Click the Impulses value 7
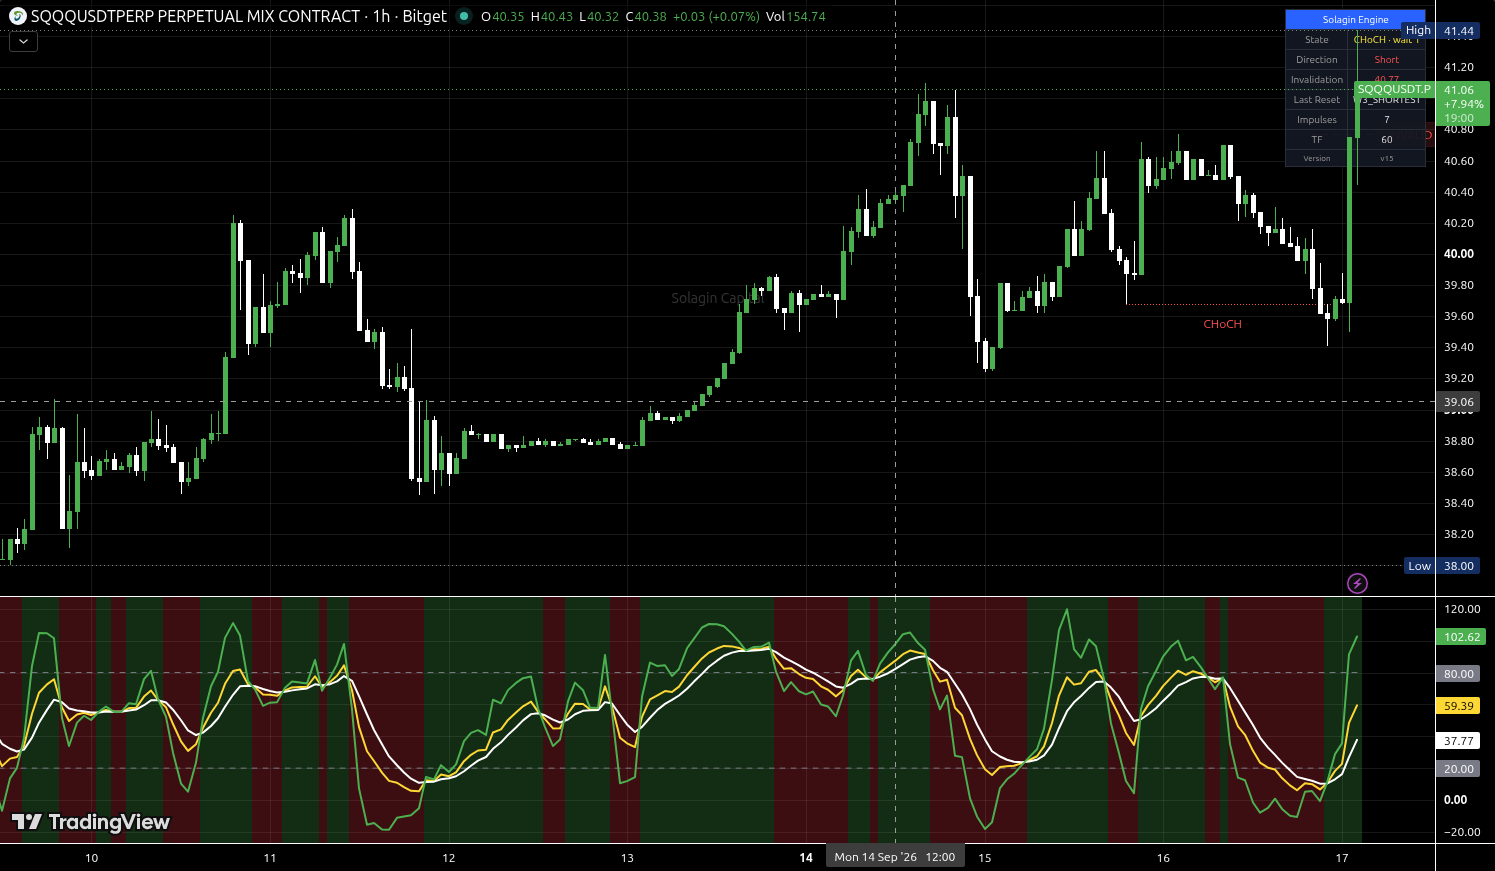 [x=1386, y=120]
